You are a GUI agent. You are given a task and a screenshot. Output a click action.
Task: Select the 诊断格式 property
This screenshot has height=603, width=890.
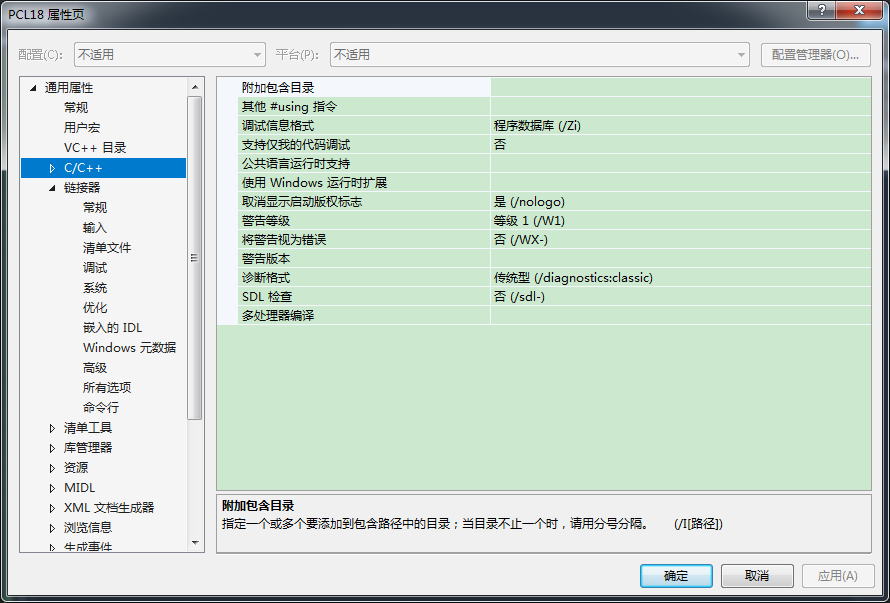[364, 278]
